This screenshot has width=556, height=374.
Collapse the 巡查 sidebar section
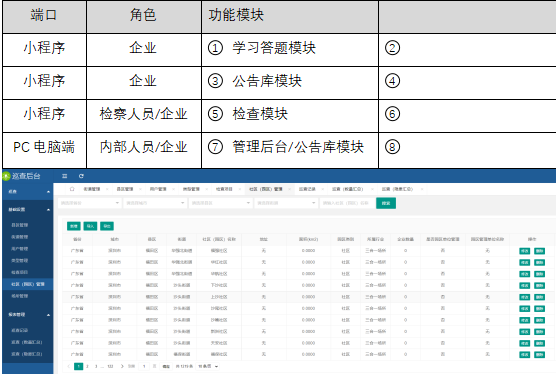[x=48, y=192]
